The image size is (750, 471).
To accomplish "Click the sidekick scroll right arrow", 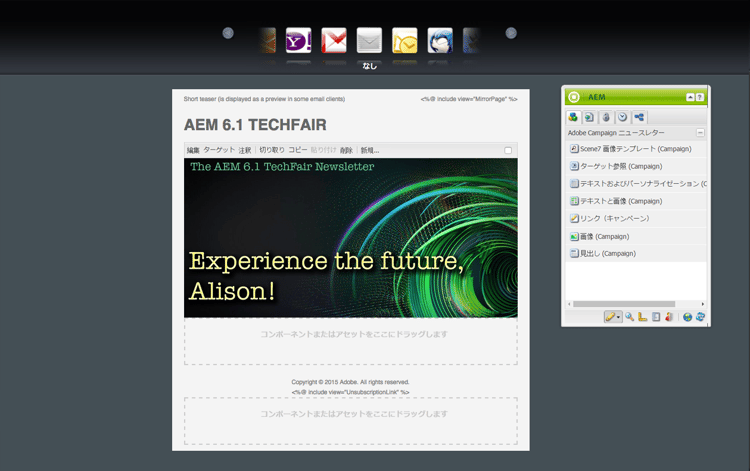I will click(x=703, y=304).
